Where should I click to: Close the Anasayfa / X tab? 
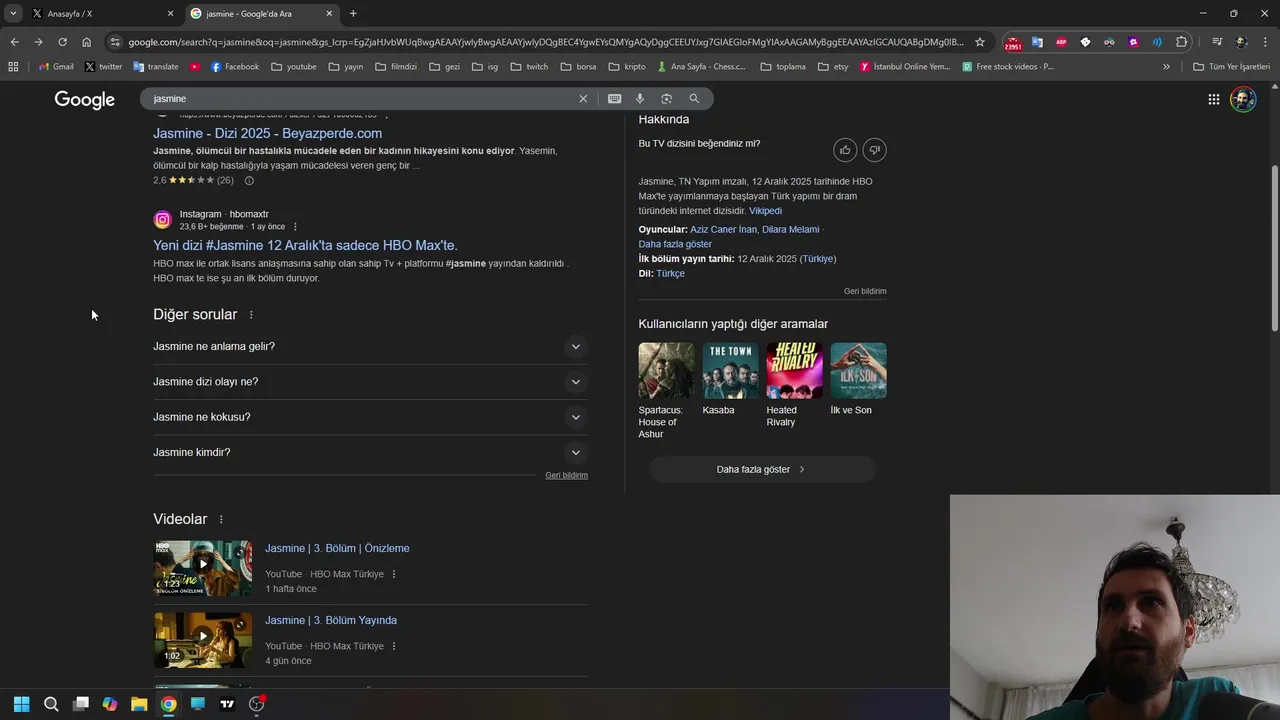(170, 13)
